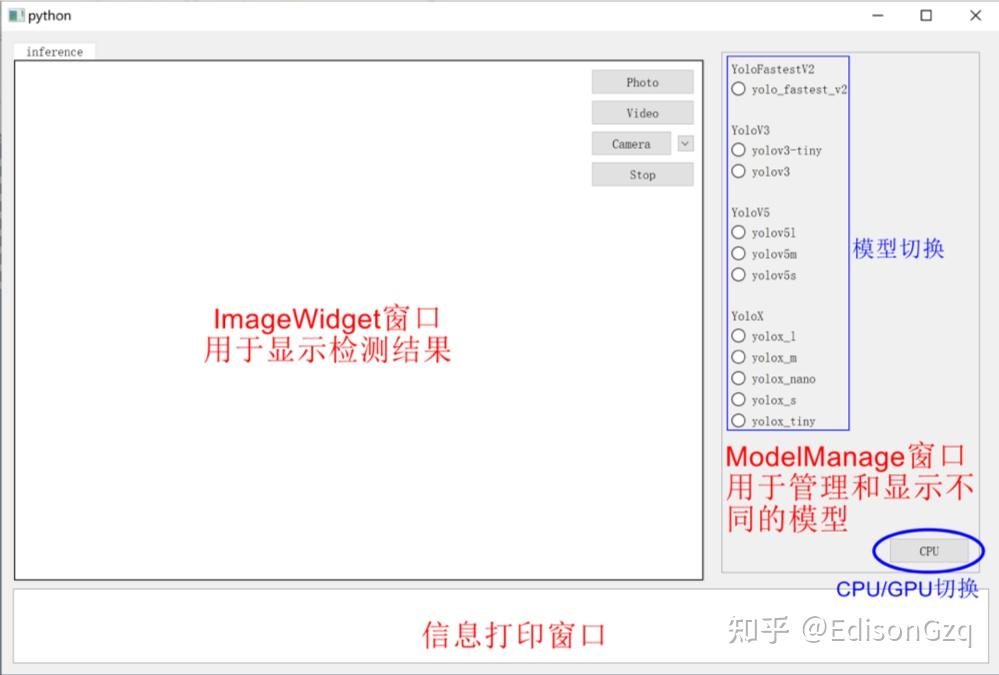Viewport: 999px width, 675px height.
Task: Start detection with the Camera button
Action: (630, 143)
